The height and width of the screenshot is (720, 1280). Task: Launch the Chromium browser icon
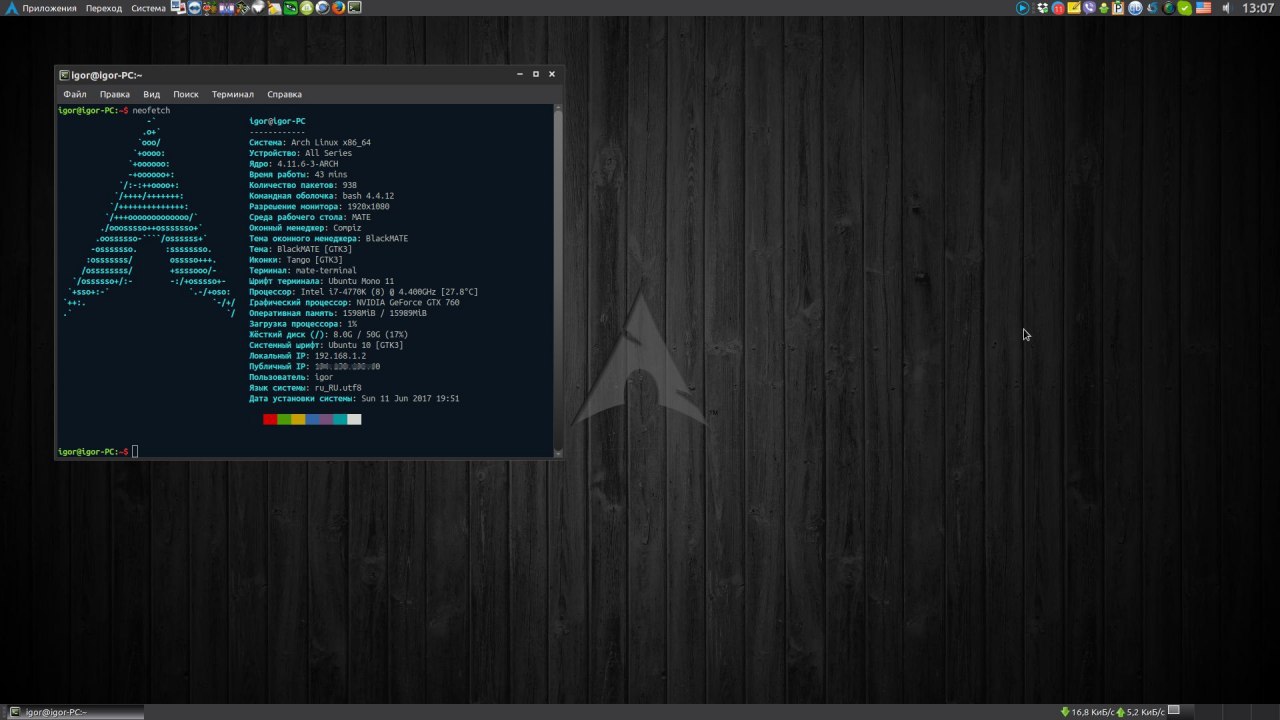coord(322,8)
